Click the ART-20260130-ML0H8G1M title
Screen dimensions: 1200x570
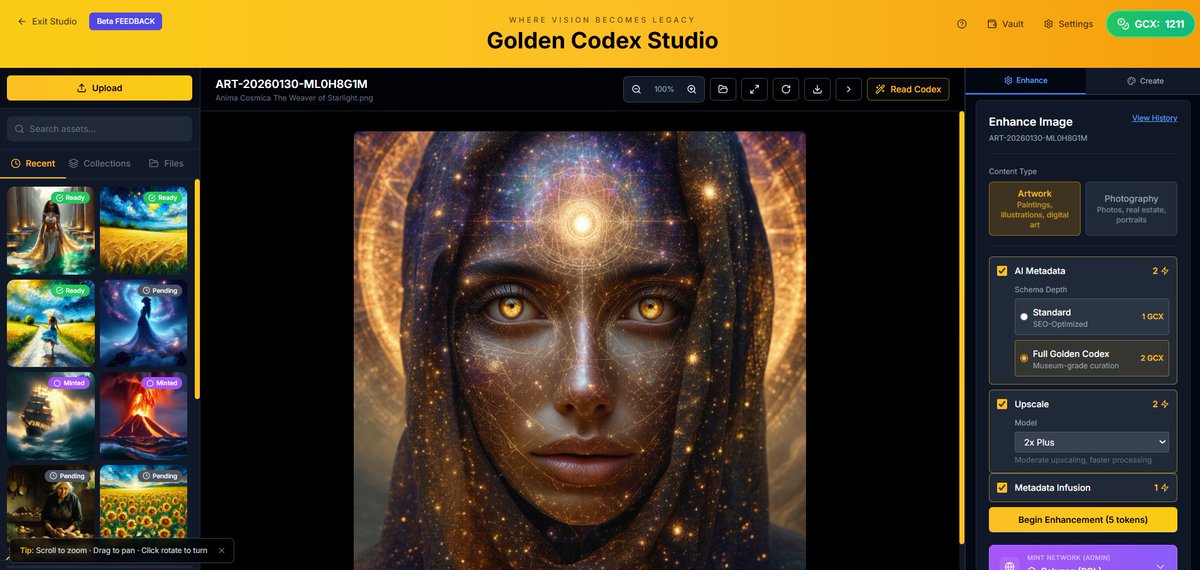tap(291, 84)
